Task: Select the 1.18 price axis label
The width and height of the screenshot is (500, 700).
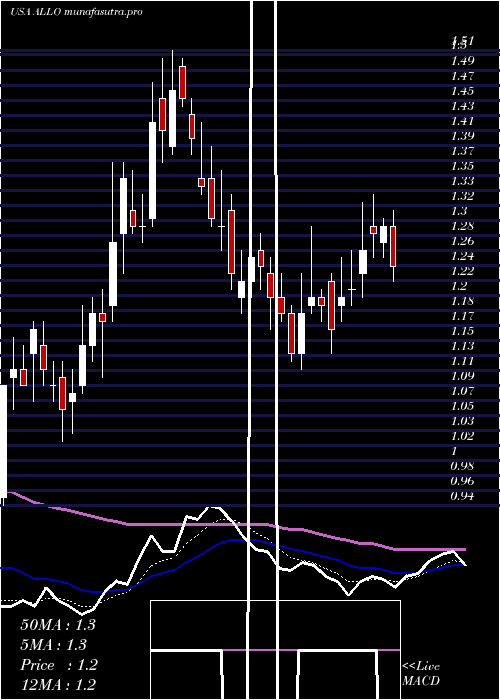Action: 462,301
